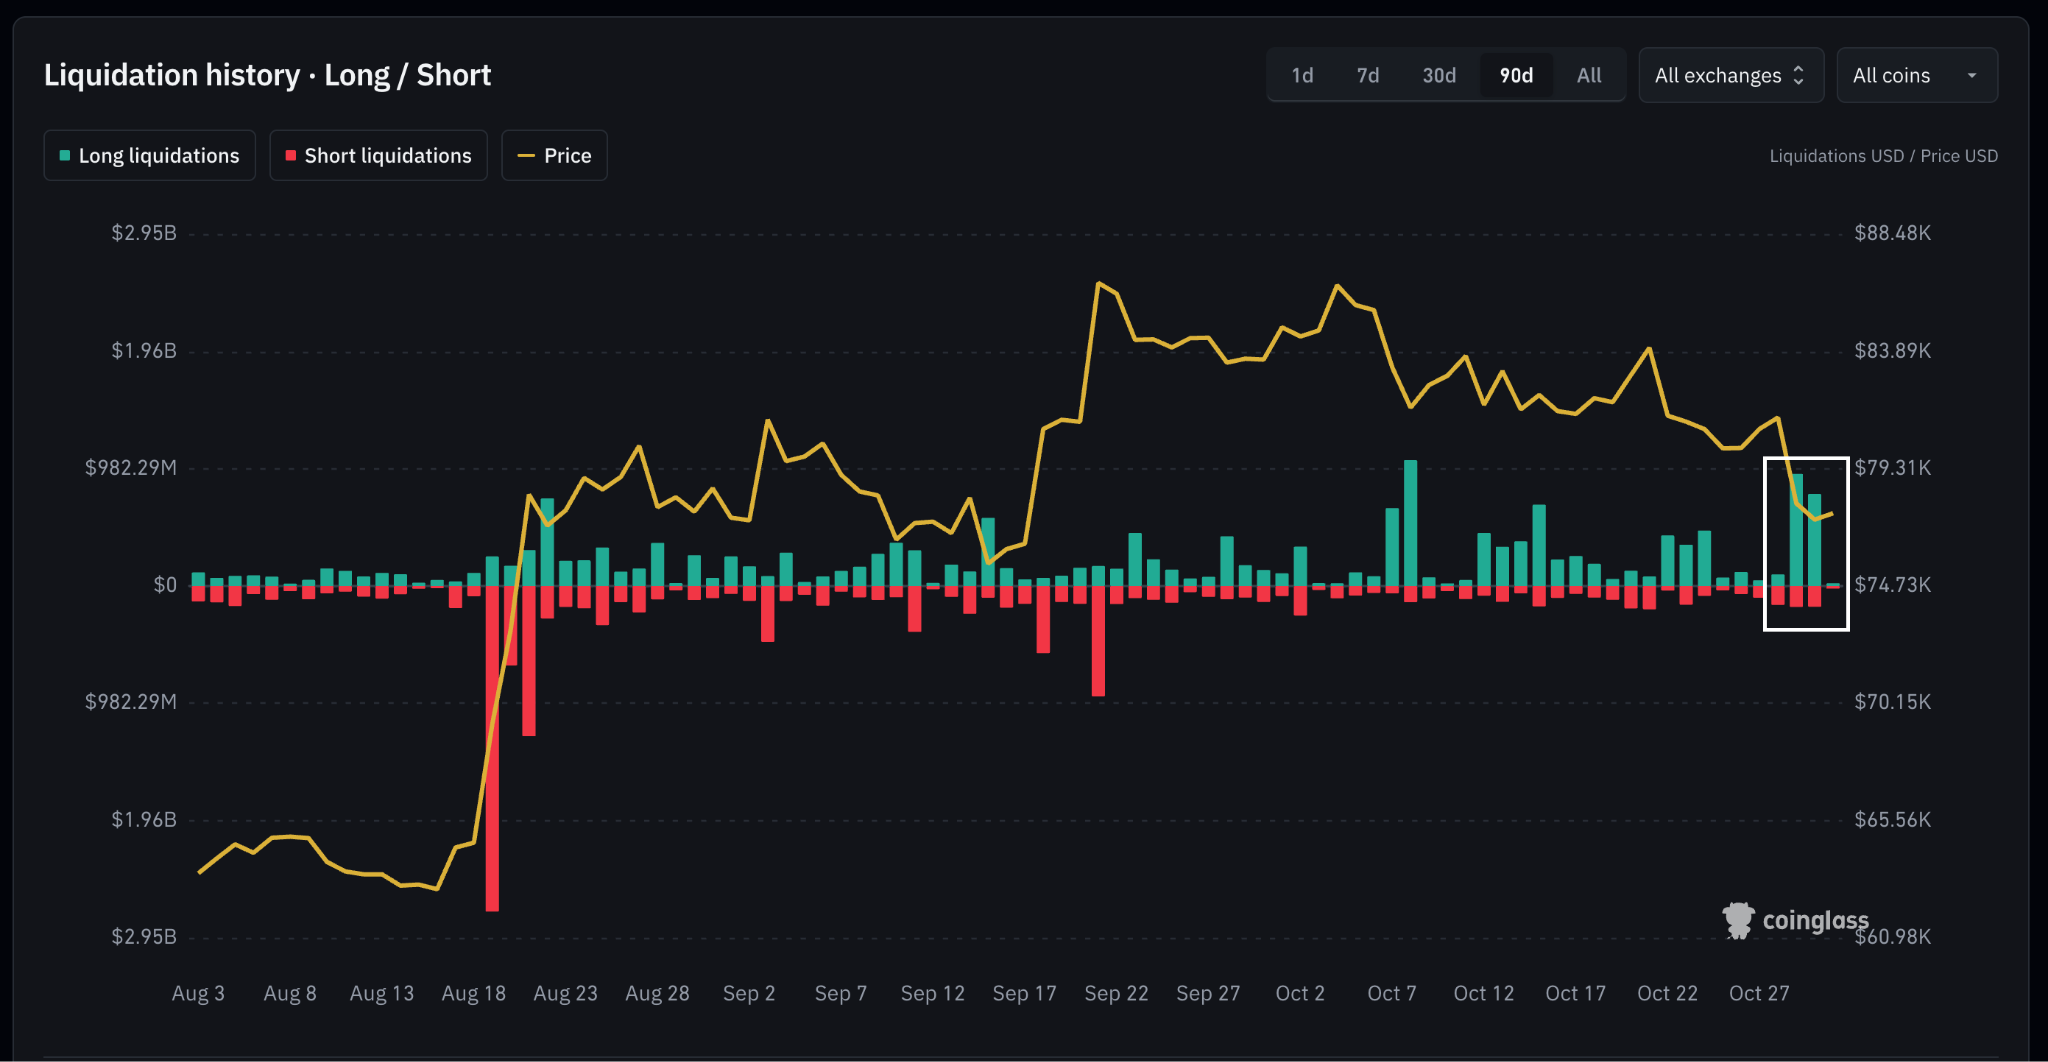The width and height of the screenshot is (2048, 1062).
Task: Click the Oct 27 date label
Action: [1759, 993]
